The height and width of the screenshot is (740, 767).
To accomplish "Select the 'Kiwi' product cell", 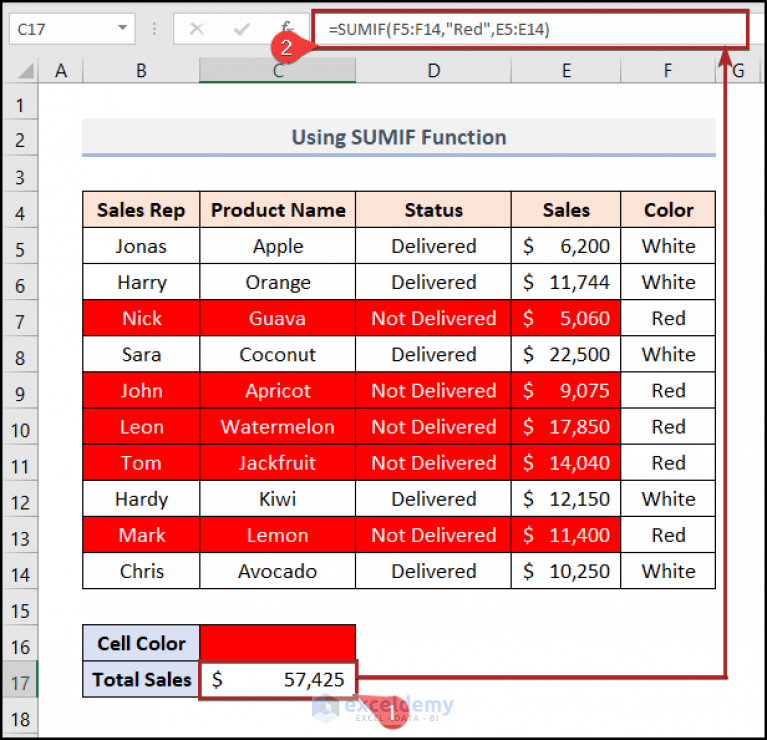I will coord(277,499).
